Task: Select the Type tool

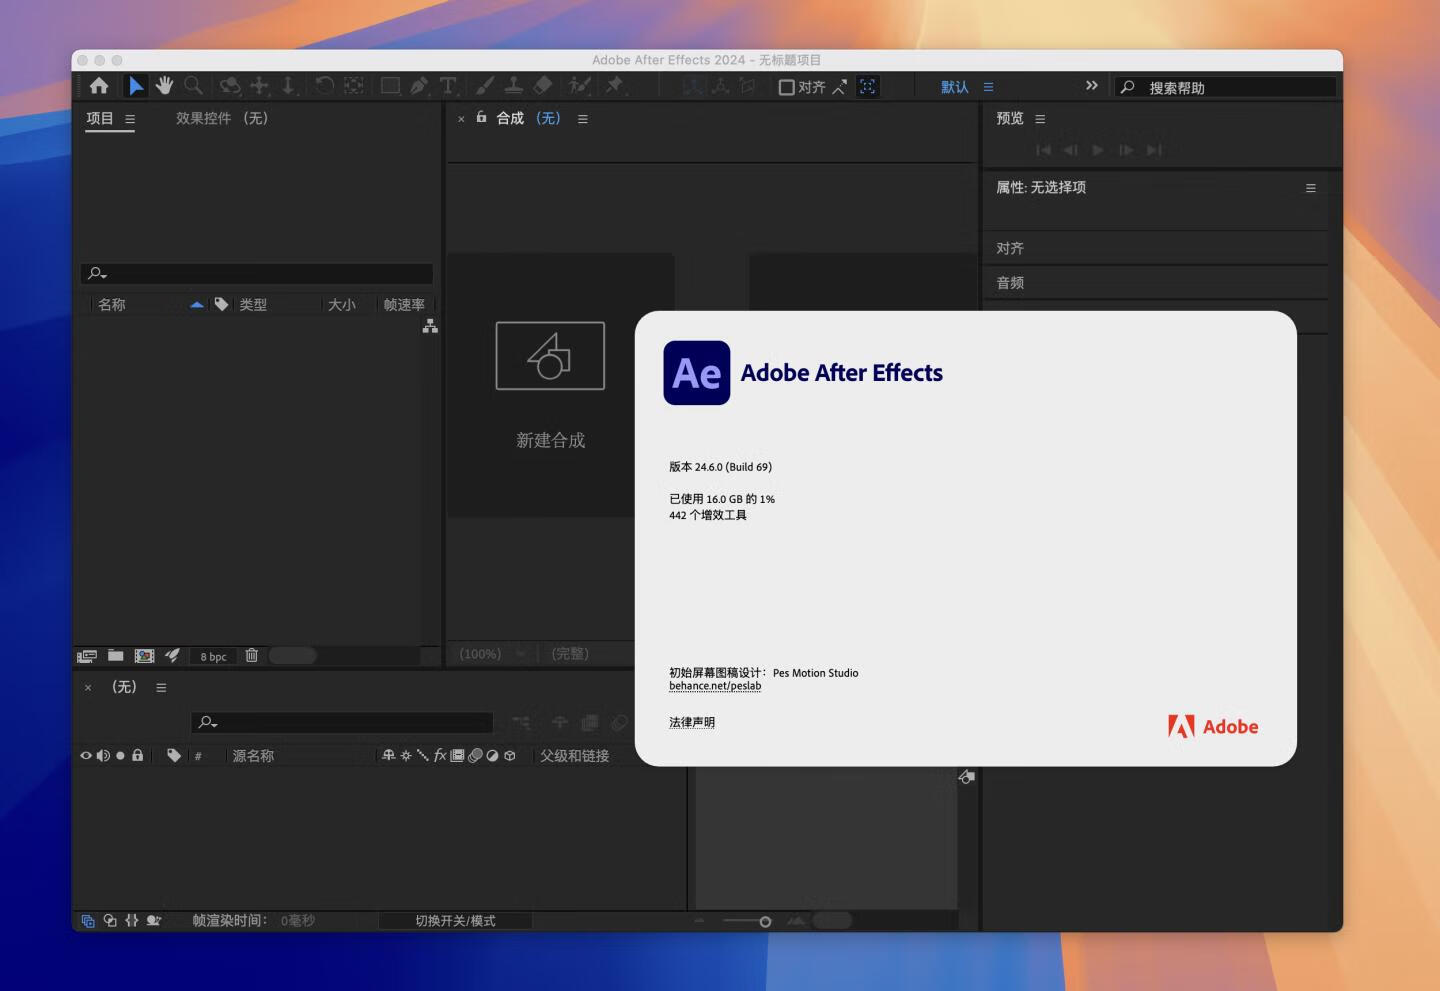Action: [448, 86]
